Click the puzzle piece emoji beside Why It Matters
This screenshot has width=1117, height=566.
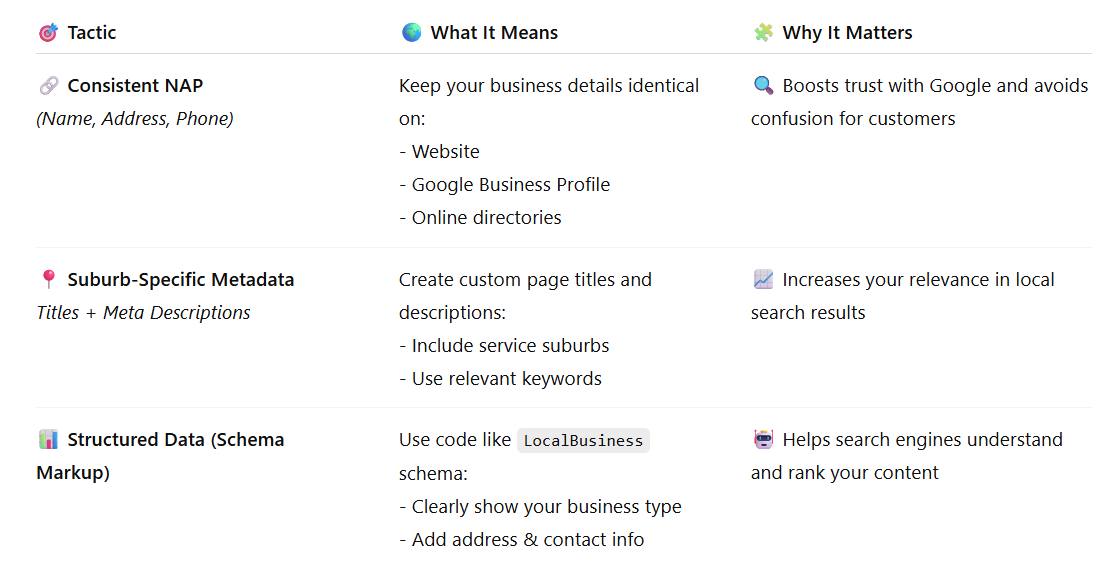764,33
